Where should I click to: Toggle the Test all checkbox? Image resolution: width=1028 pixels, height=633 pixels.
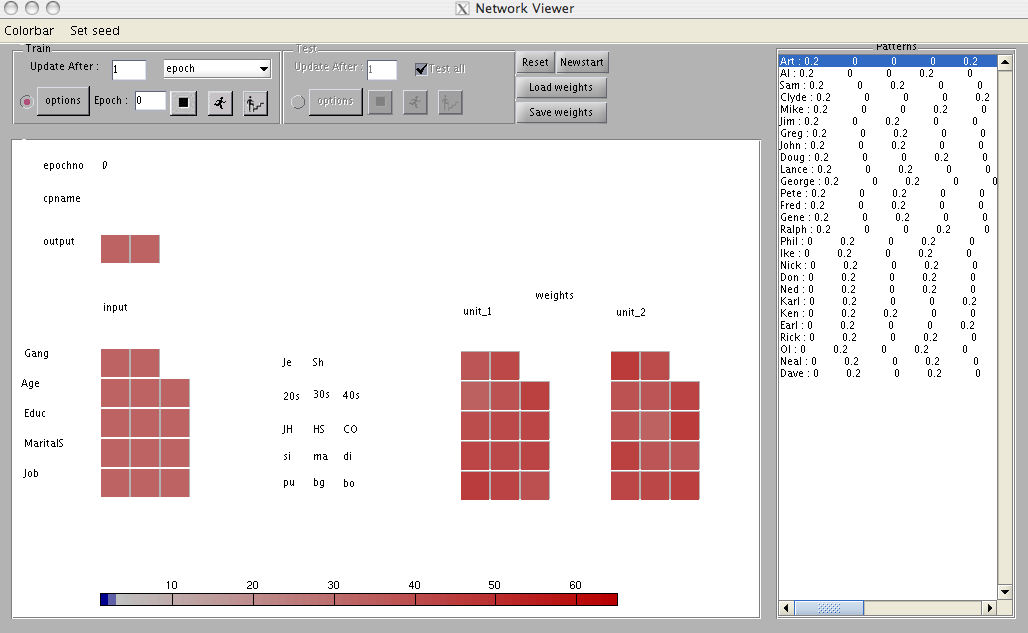421,69
